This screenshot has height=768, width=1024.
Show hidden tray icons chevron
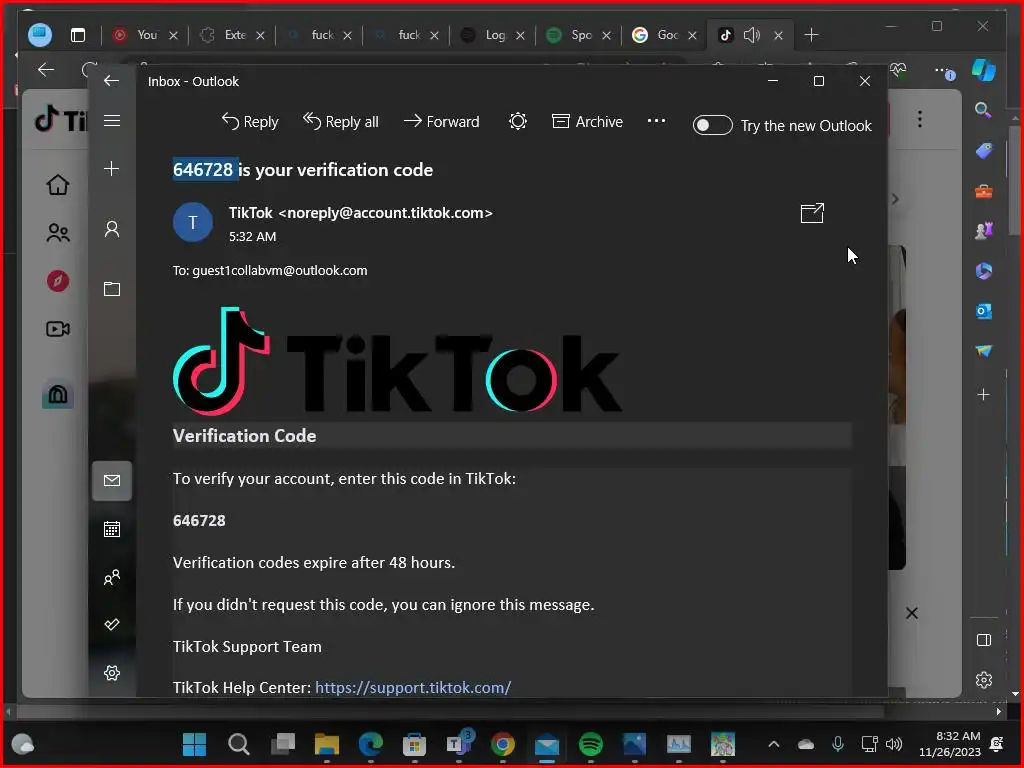(x=774, y=744)
